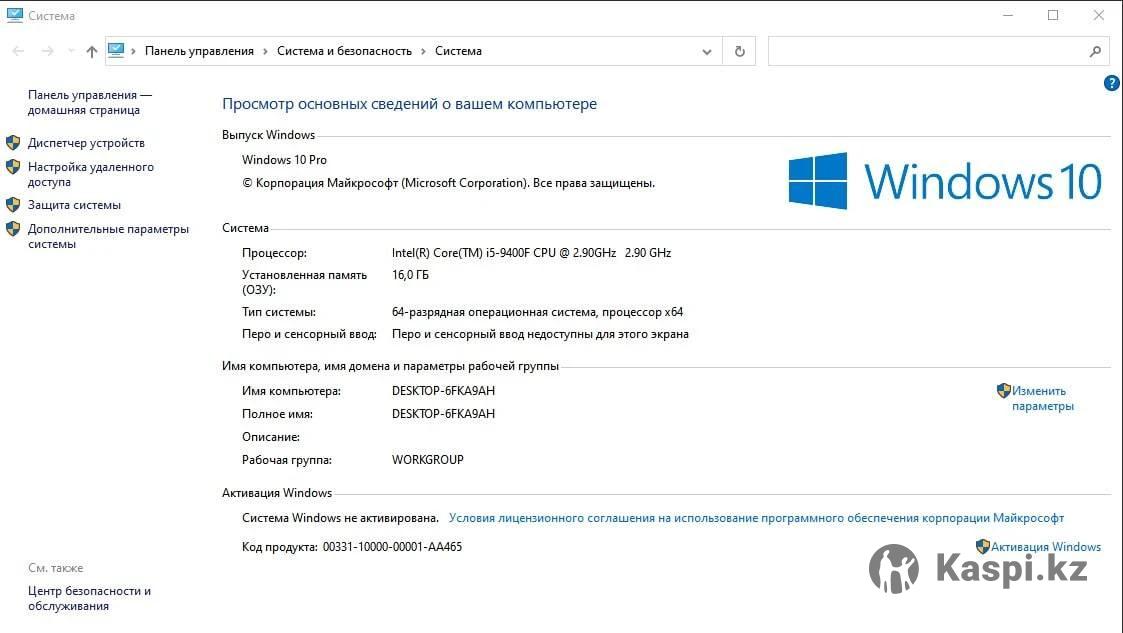1123x633 pixels.
Task: Open the blue Help question mark
Action: 1112,83
